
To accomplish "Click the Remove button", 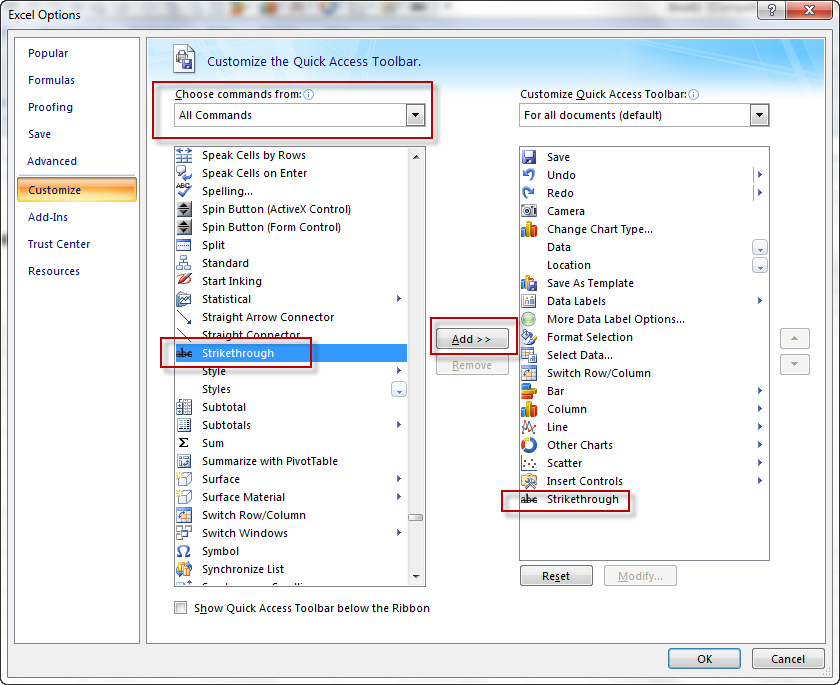I will click(472, 365).
